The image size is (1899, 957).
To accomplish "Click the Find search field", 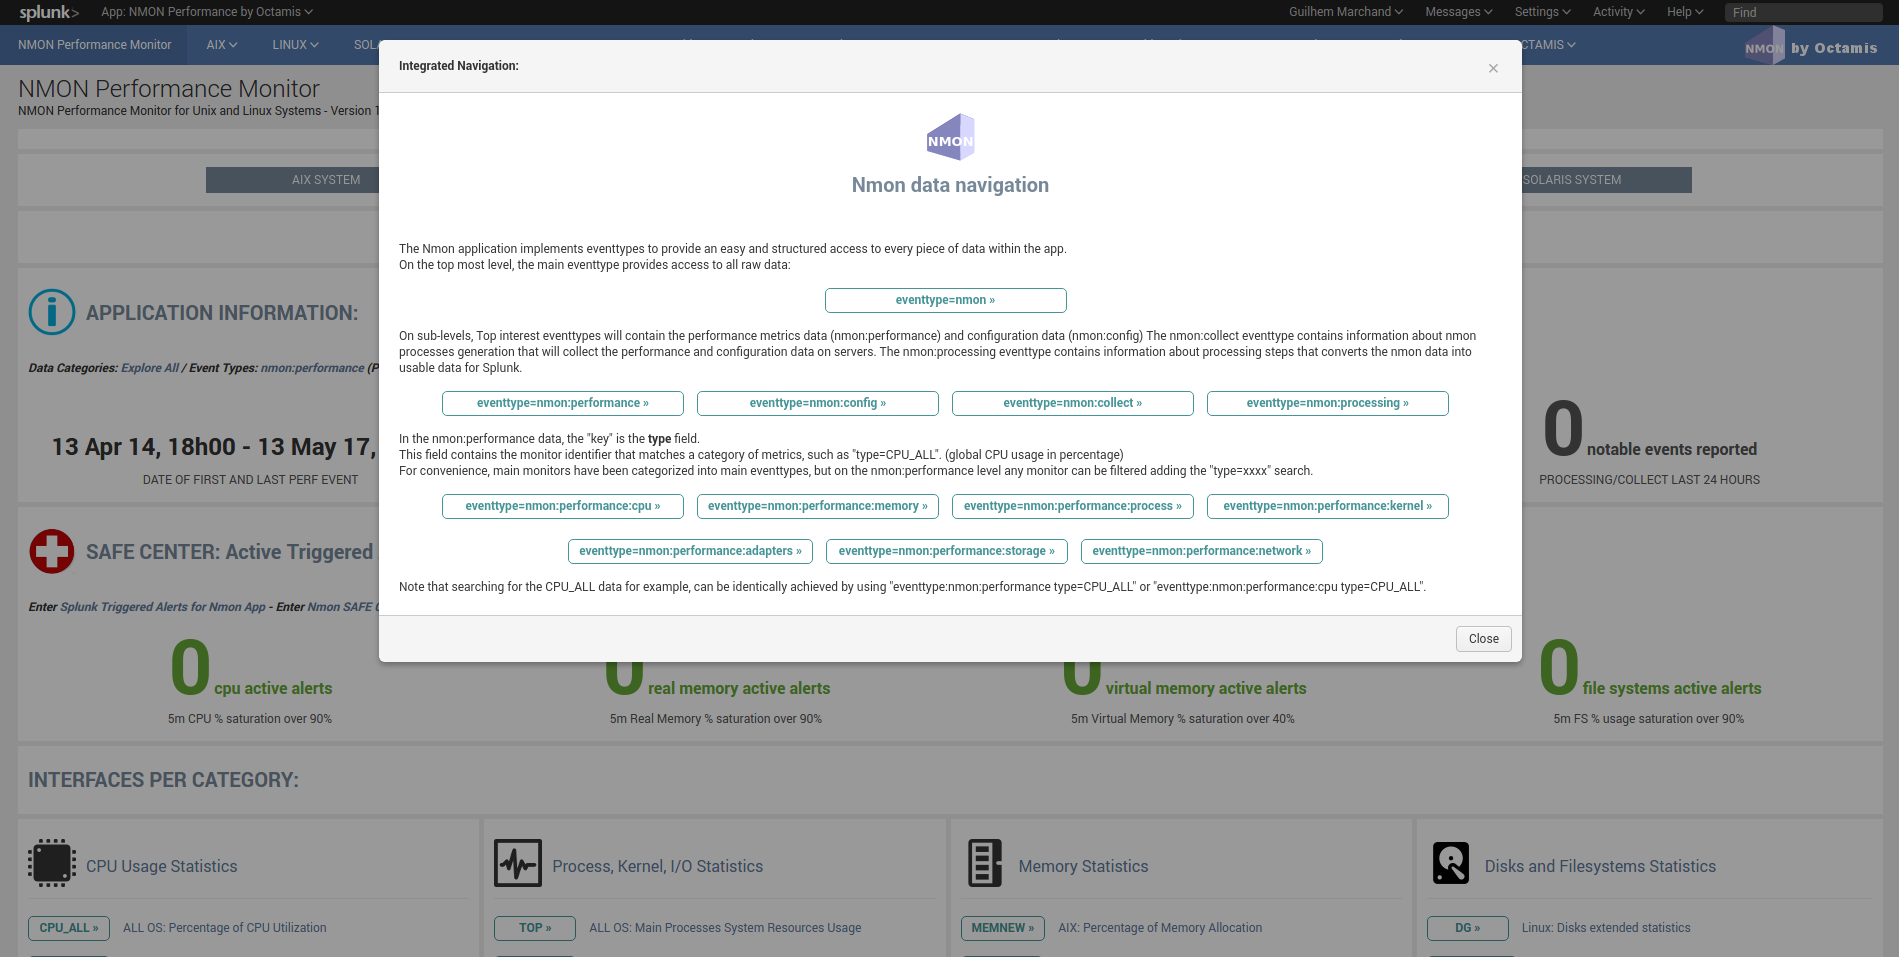I will [x=1803, y=12].
